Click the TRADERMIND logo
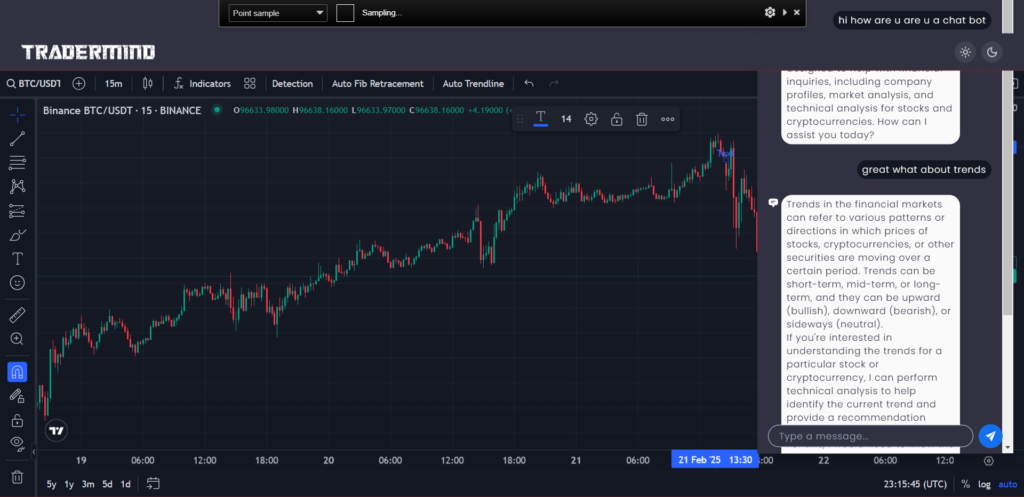The width and height of the screenshot is (1024, 497). (88, 52)
